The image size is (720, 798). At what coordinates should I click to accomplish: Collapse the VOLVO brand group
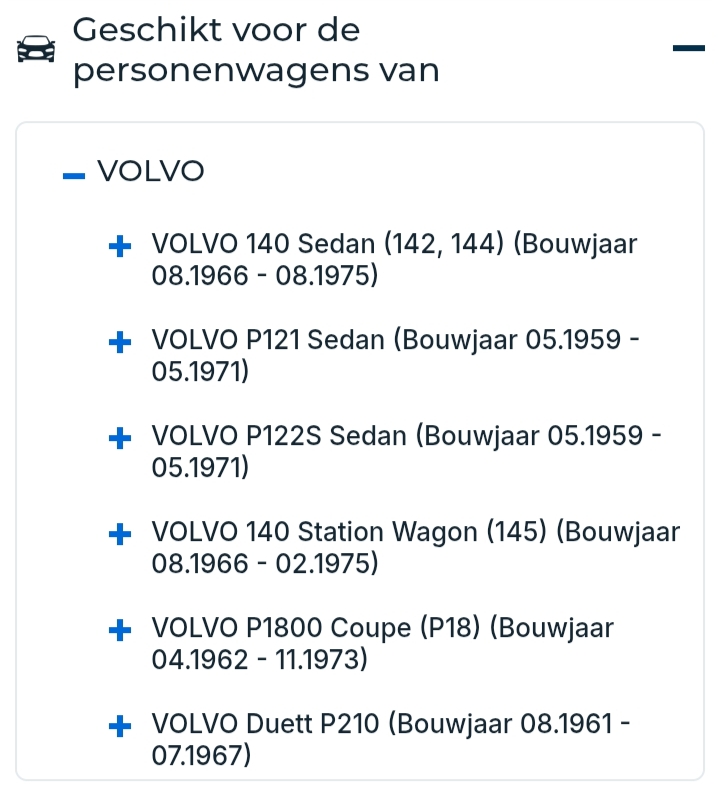coord(74,174)
